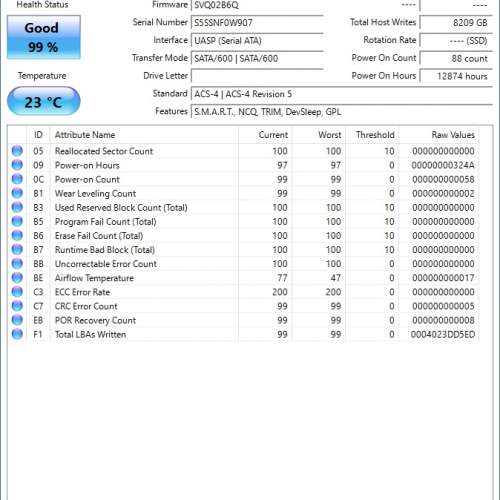Click the status orb for POR Recovery Count
This screenshot has height=500, width=500.
pos(17,320)
